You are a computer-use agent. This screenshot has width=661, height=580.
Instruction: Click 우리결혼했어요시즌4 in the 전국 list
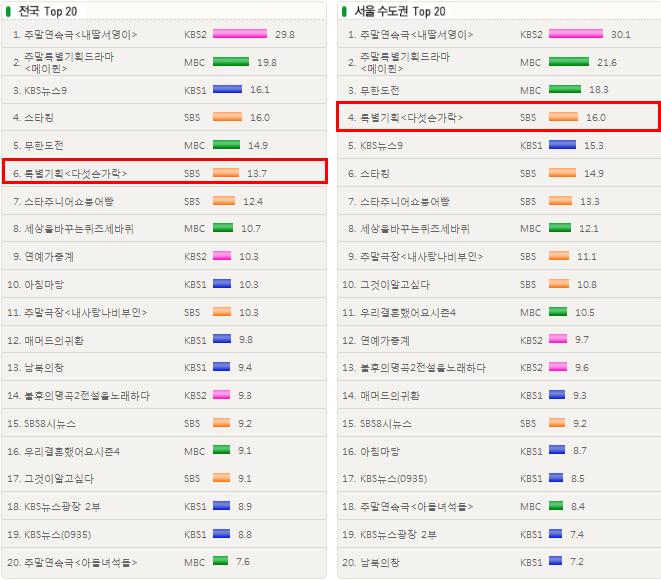pyautogui.click(x=72, y=451)
